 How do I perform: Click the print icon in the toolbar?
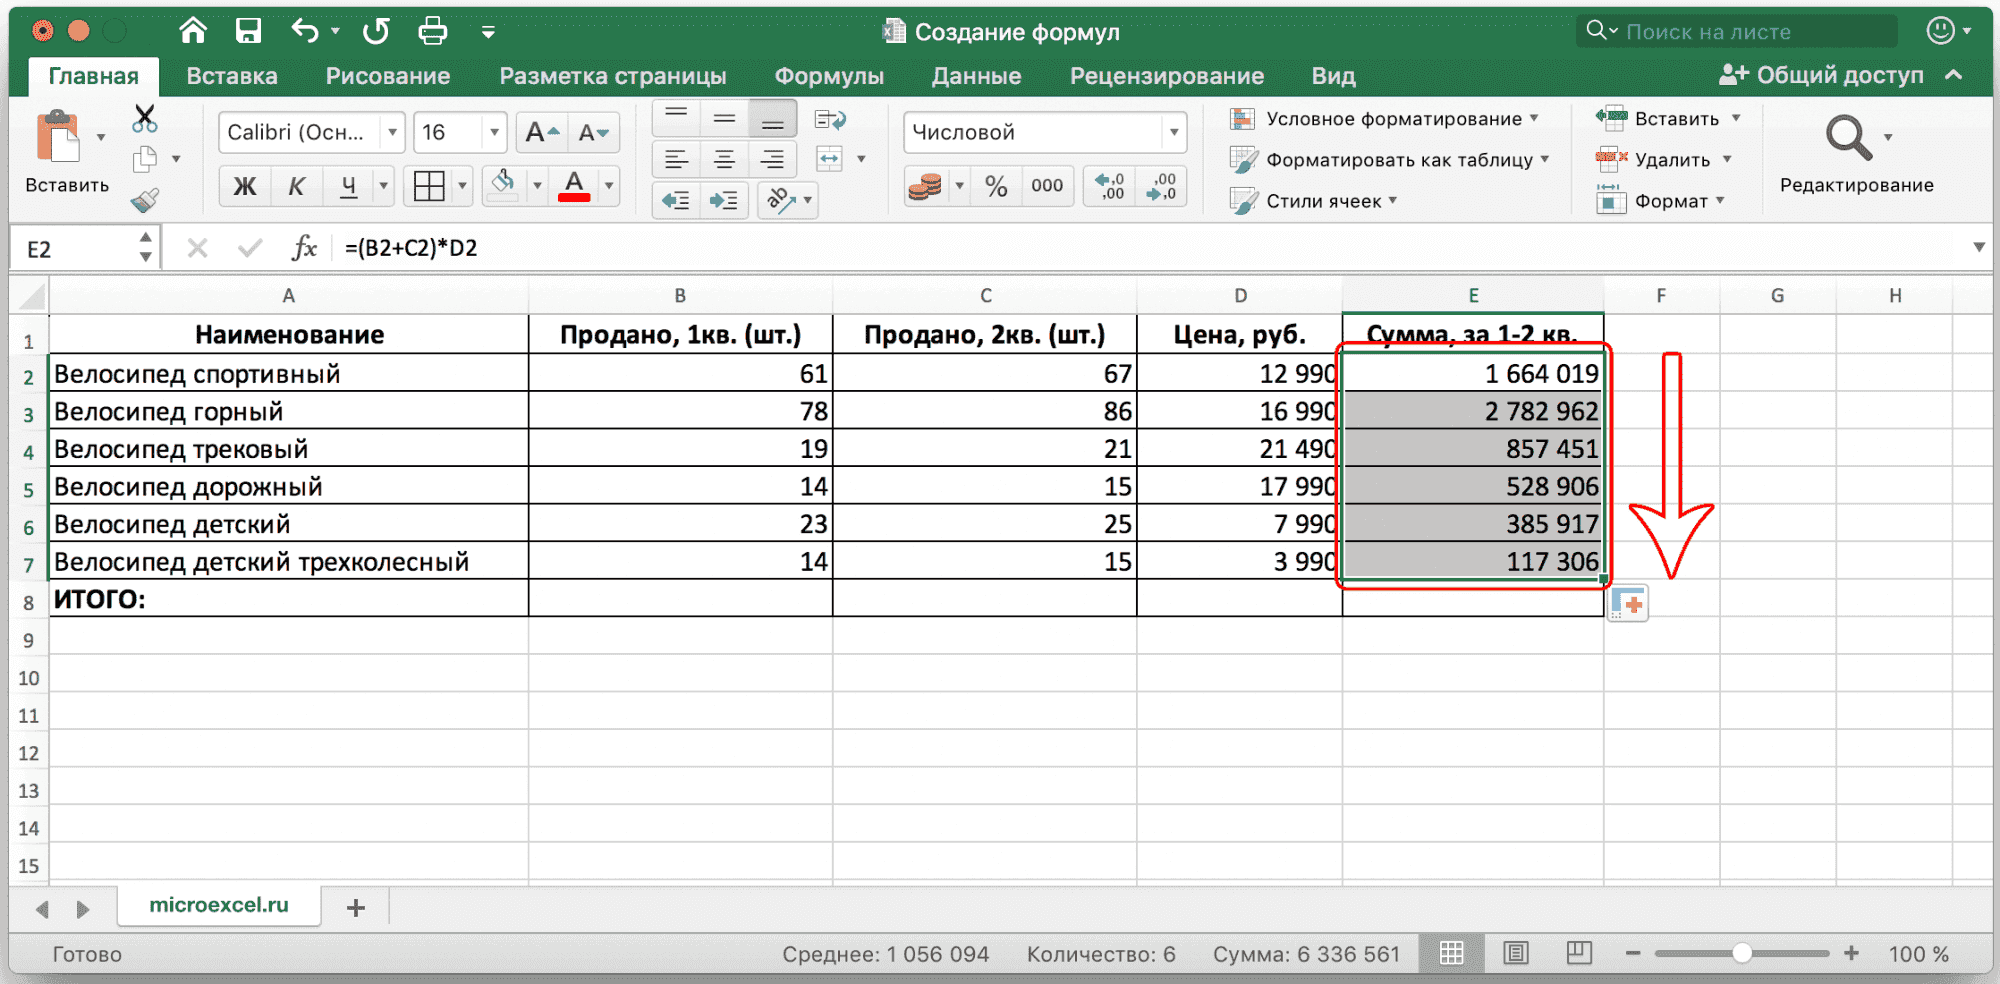click(x=433, y=31)
